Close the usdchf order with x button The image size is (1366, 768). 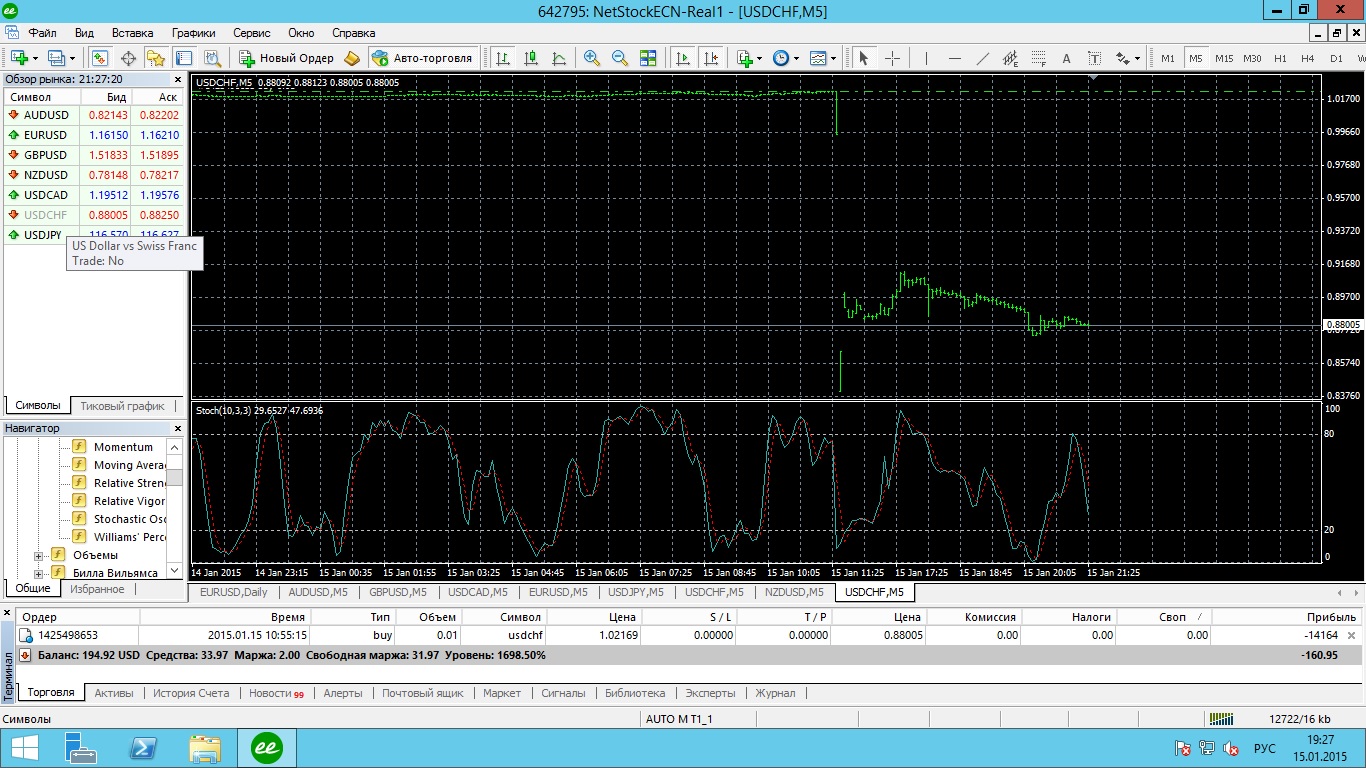1352,635
